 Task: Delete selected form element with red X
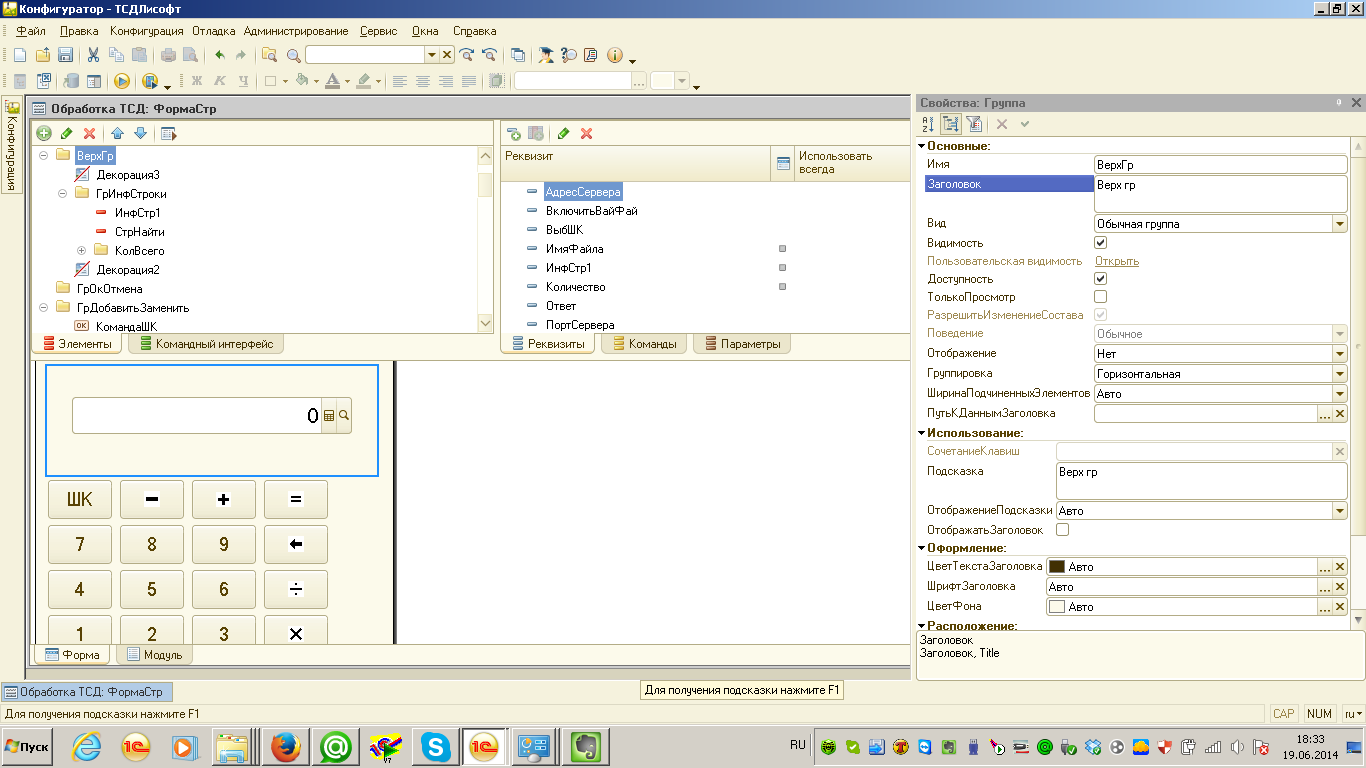coord(89,133)
